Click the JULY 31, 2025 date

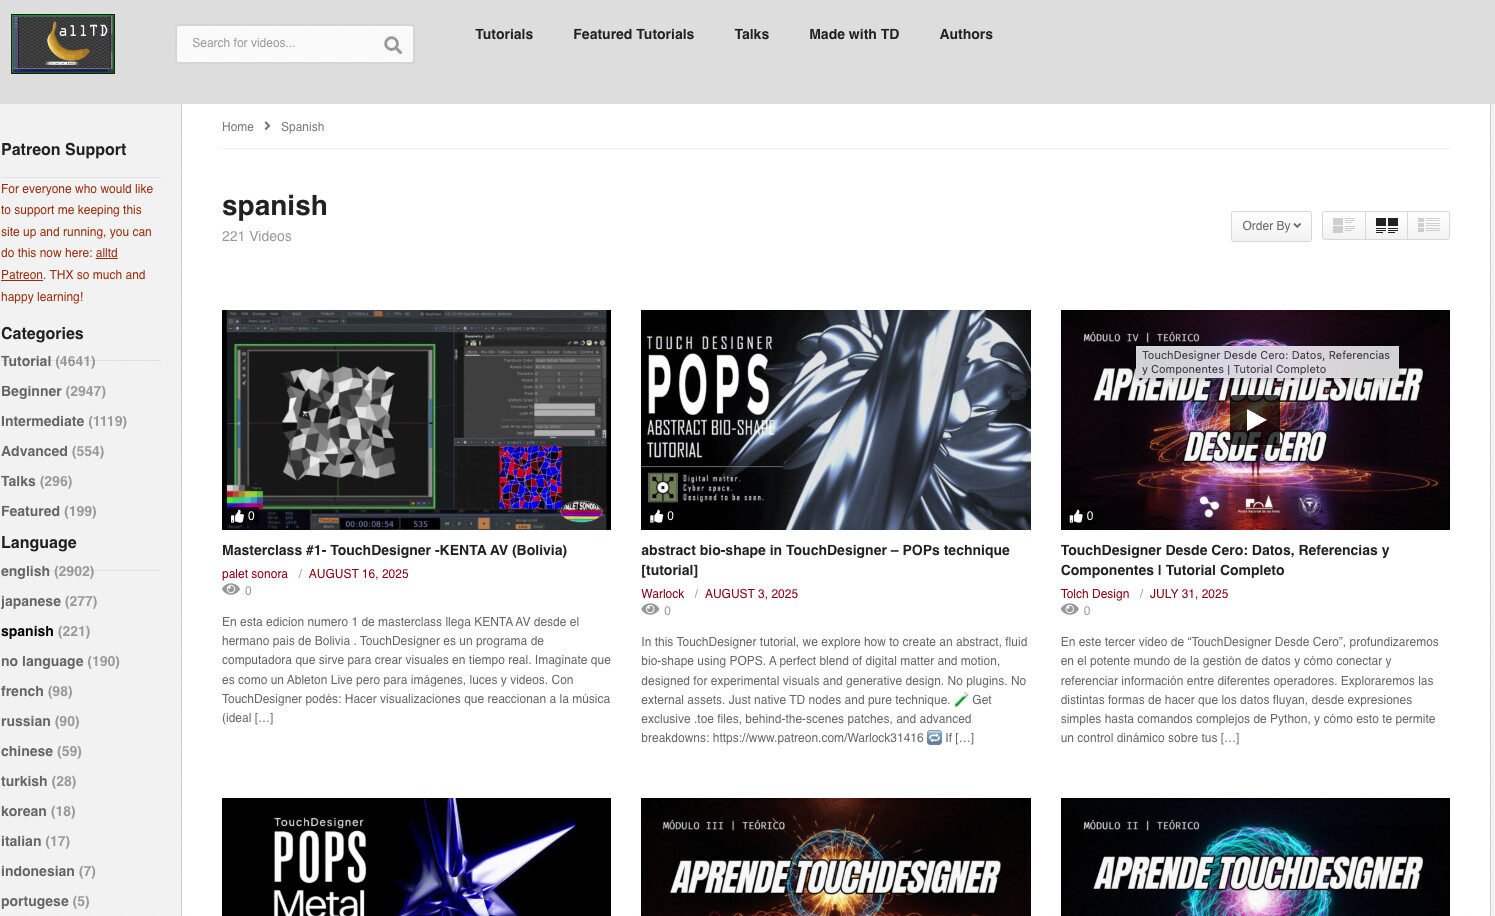click(x=1189, y=594)
